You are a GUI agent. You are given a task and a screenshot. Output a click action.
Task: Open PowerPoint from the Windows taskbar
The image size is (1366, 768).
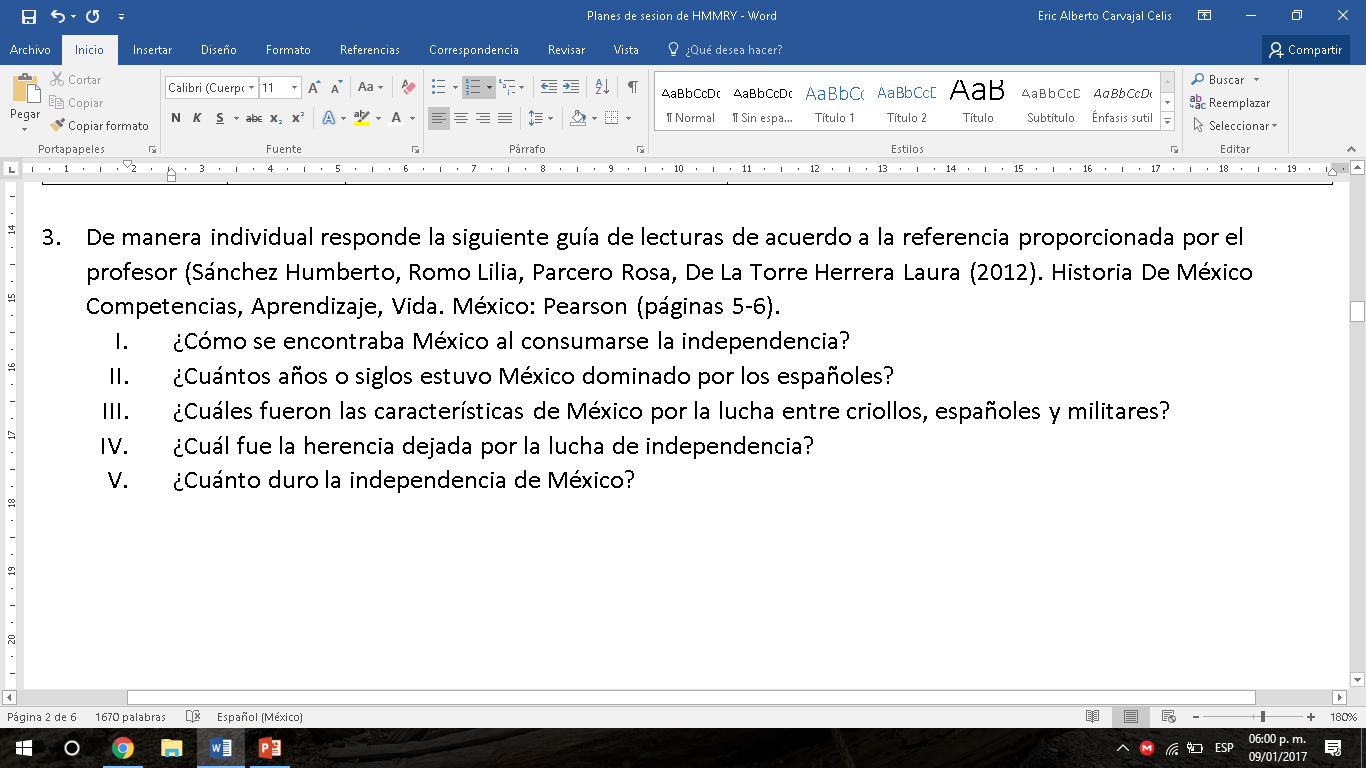[269, 748]
